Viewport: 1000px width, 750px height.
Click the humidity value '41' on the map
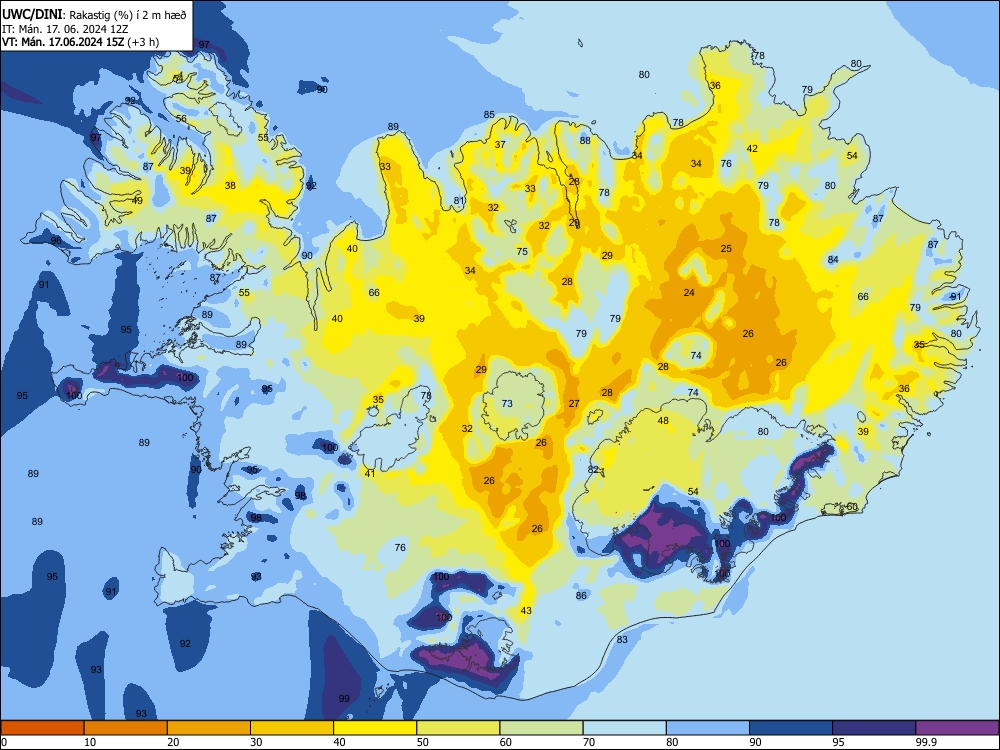[x=370, y=473]
